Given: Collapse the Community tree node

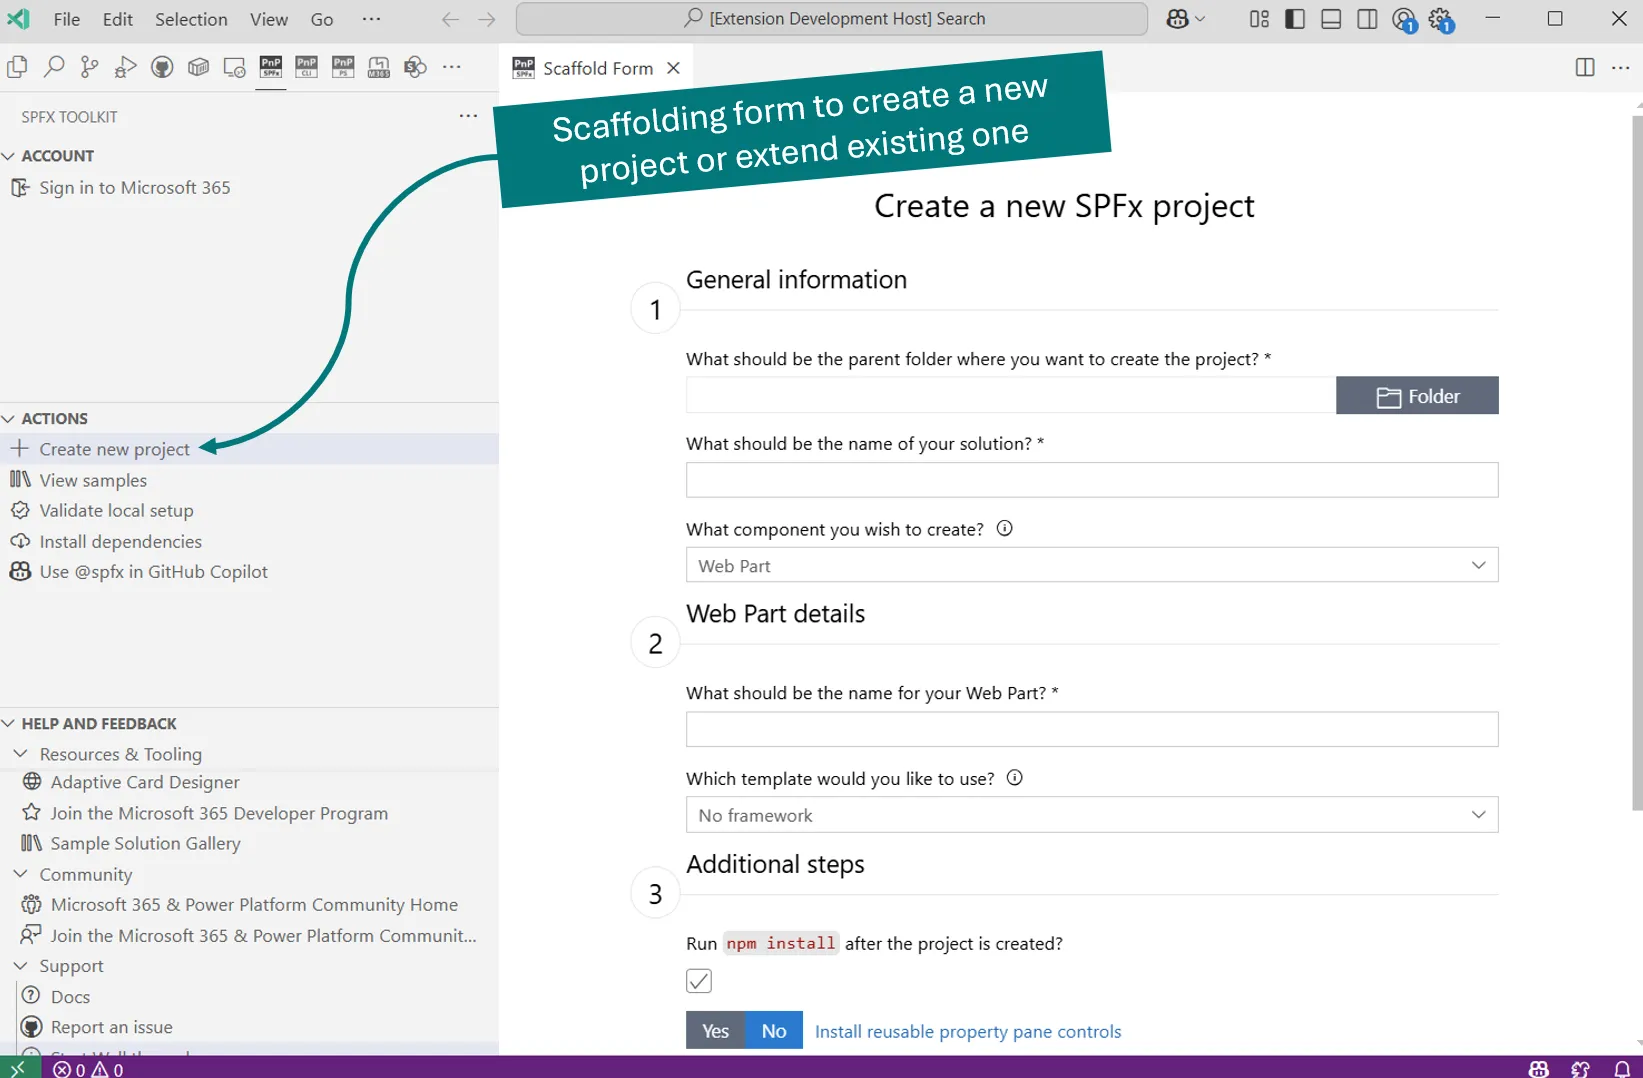Looking at the screenshot, I should click(20, 874).
